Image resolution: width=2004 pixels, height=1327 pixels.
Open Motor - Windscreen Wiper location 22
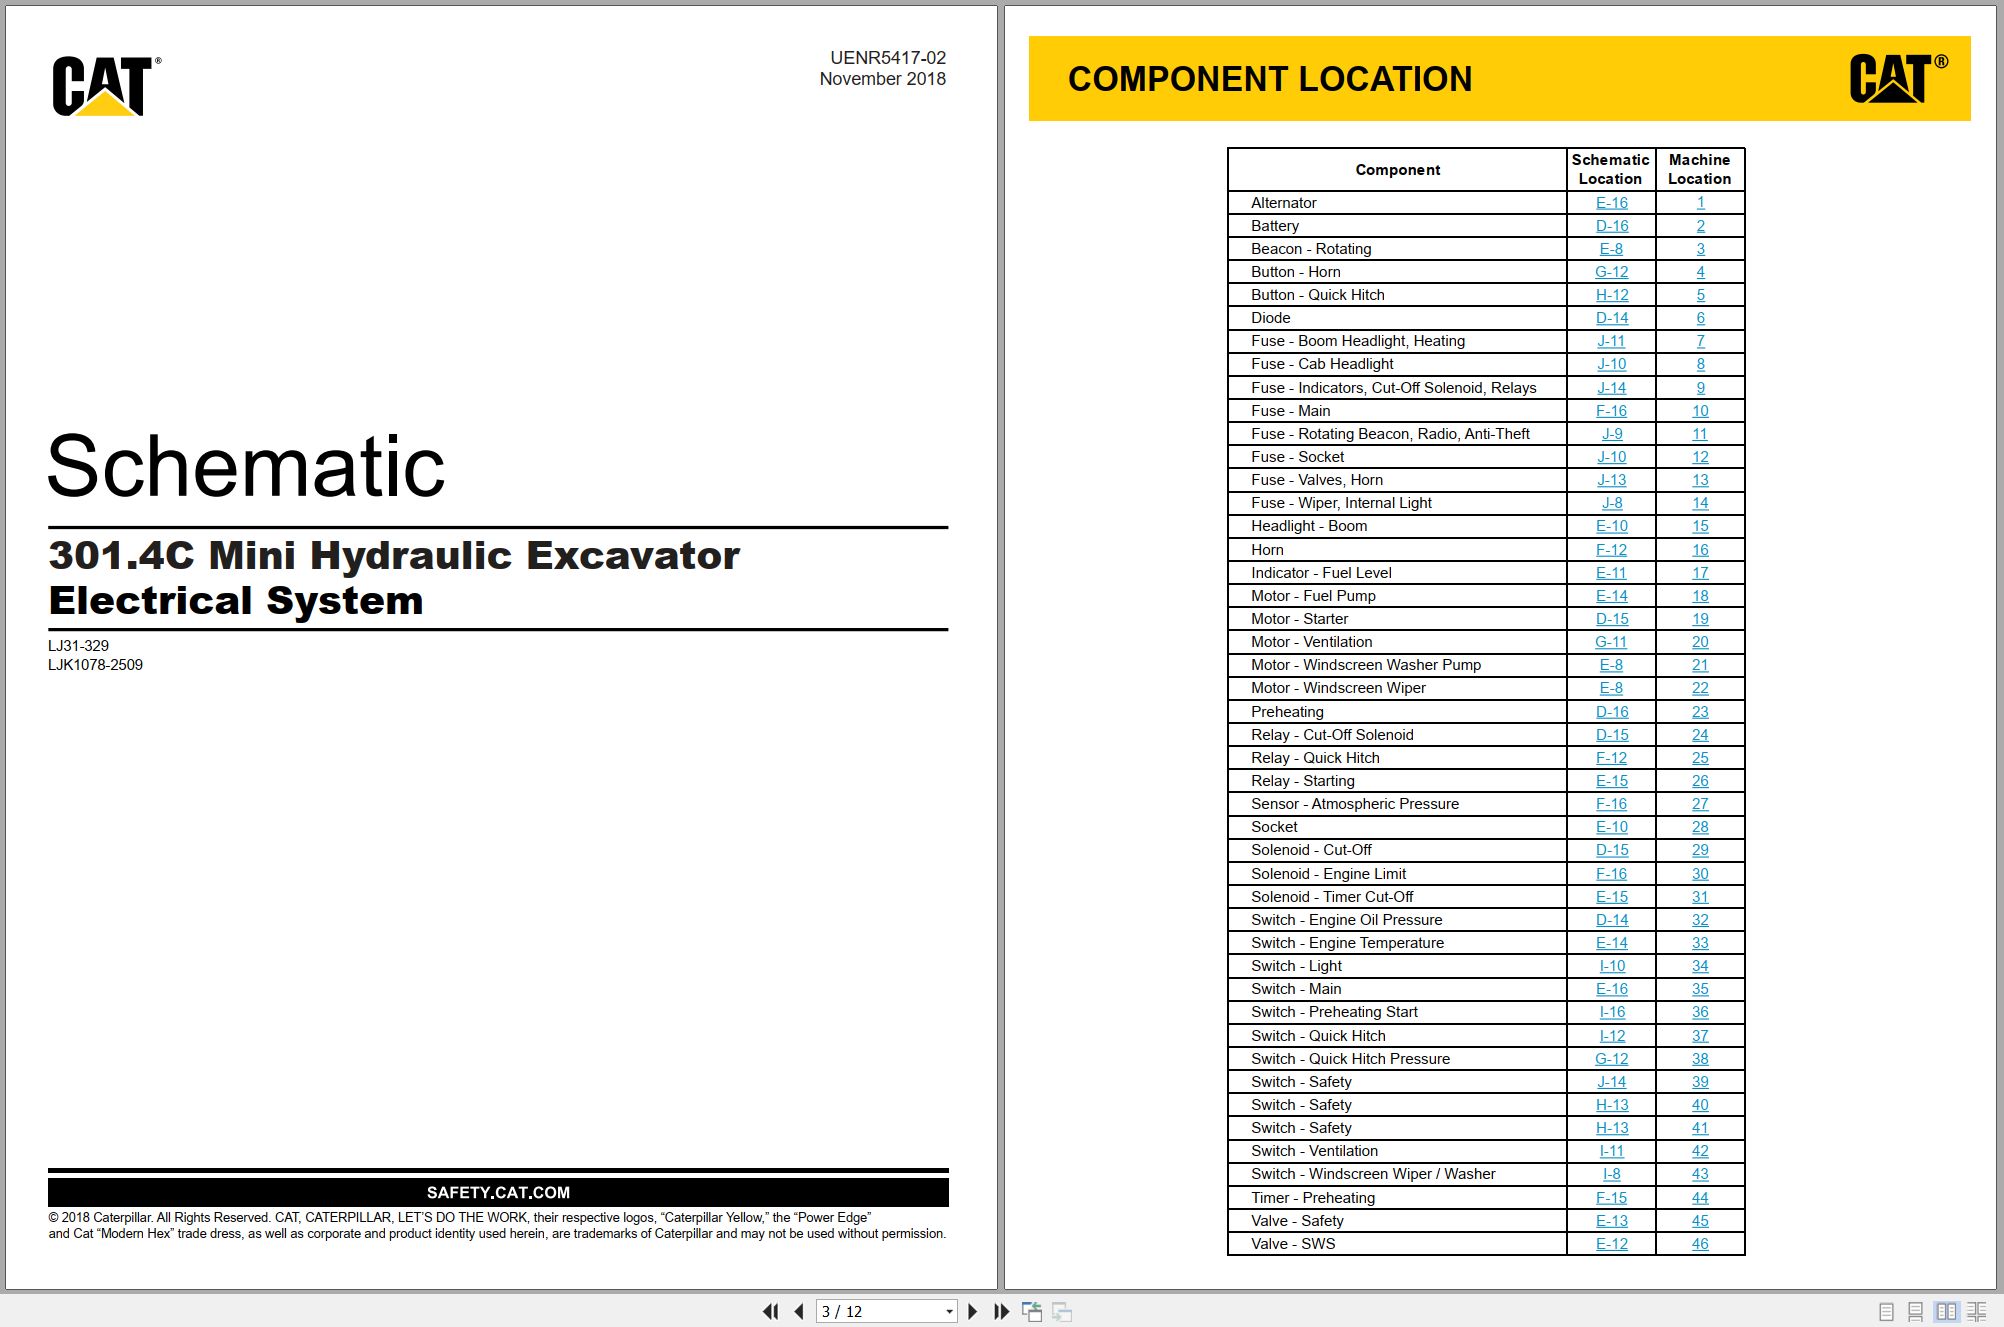click(1700, 688)
